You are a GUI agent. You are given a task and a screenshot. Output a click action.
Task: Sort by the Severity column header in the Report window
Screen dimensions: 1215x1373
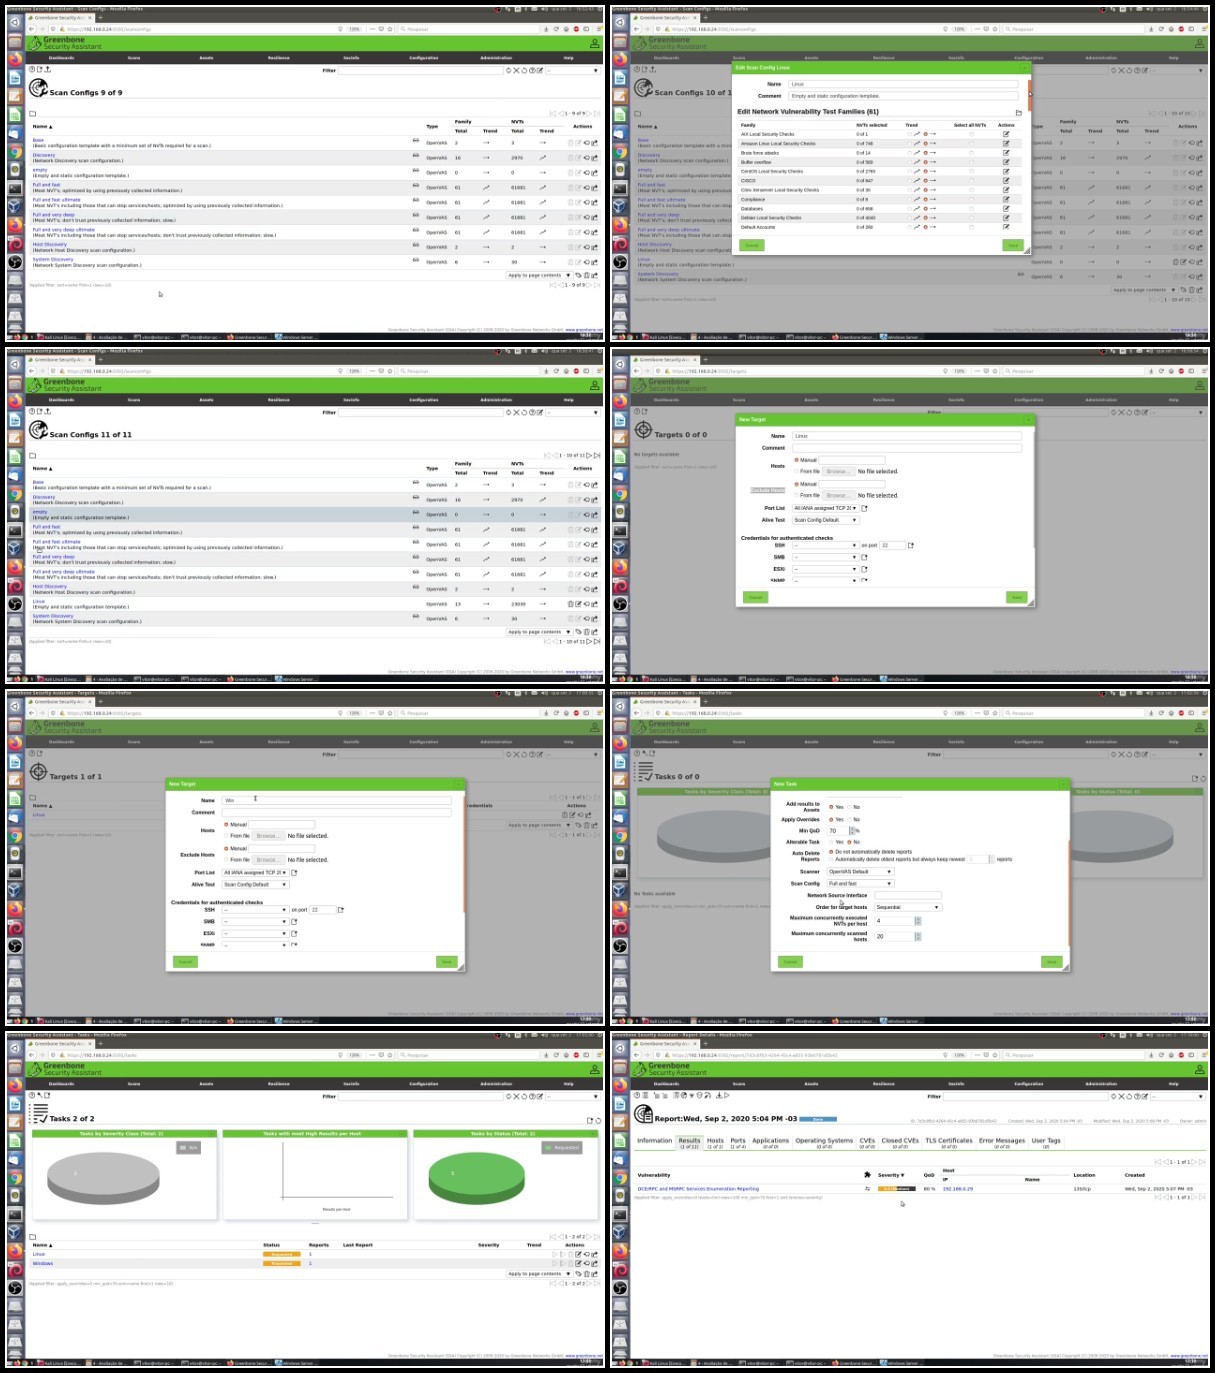tap(891, 1175)
